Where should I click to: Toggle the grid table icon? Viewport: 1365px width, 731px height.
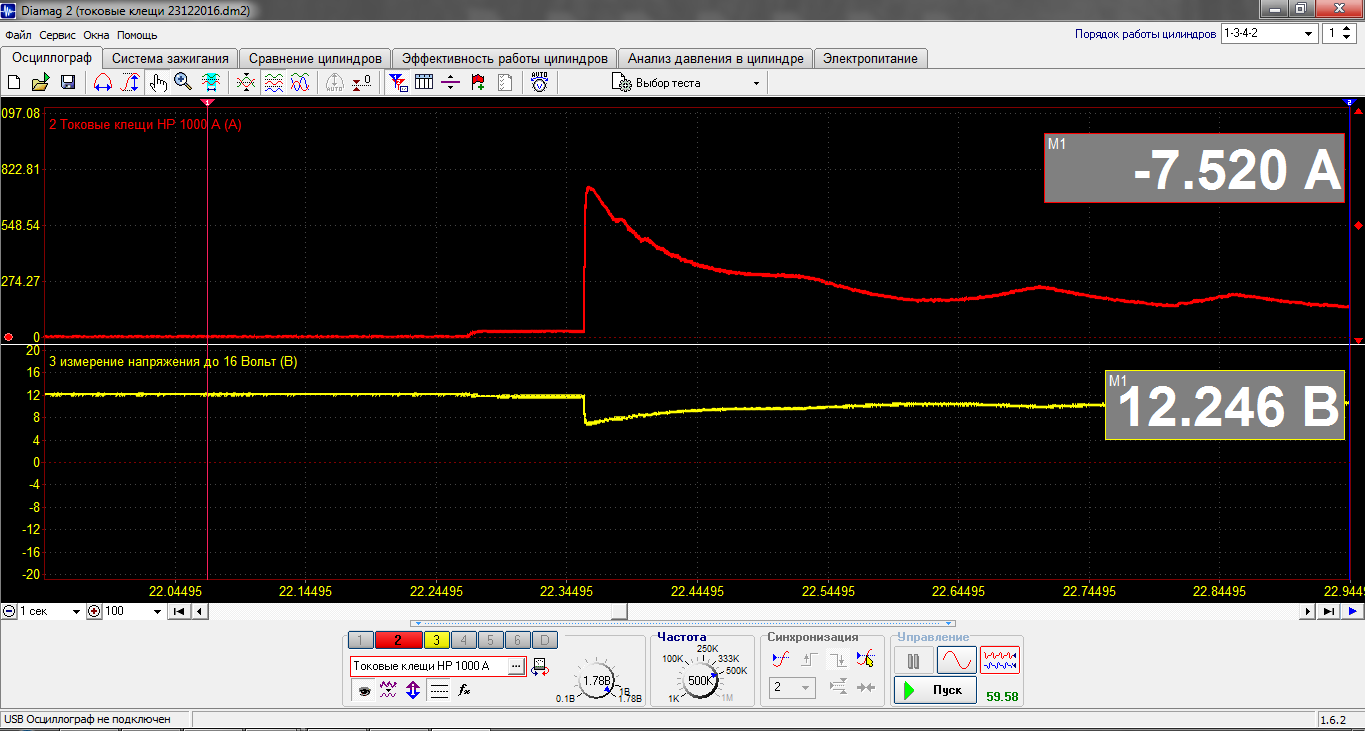(424, 83)
